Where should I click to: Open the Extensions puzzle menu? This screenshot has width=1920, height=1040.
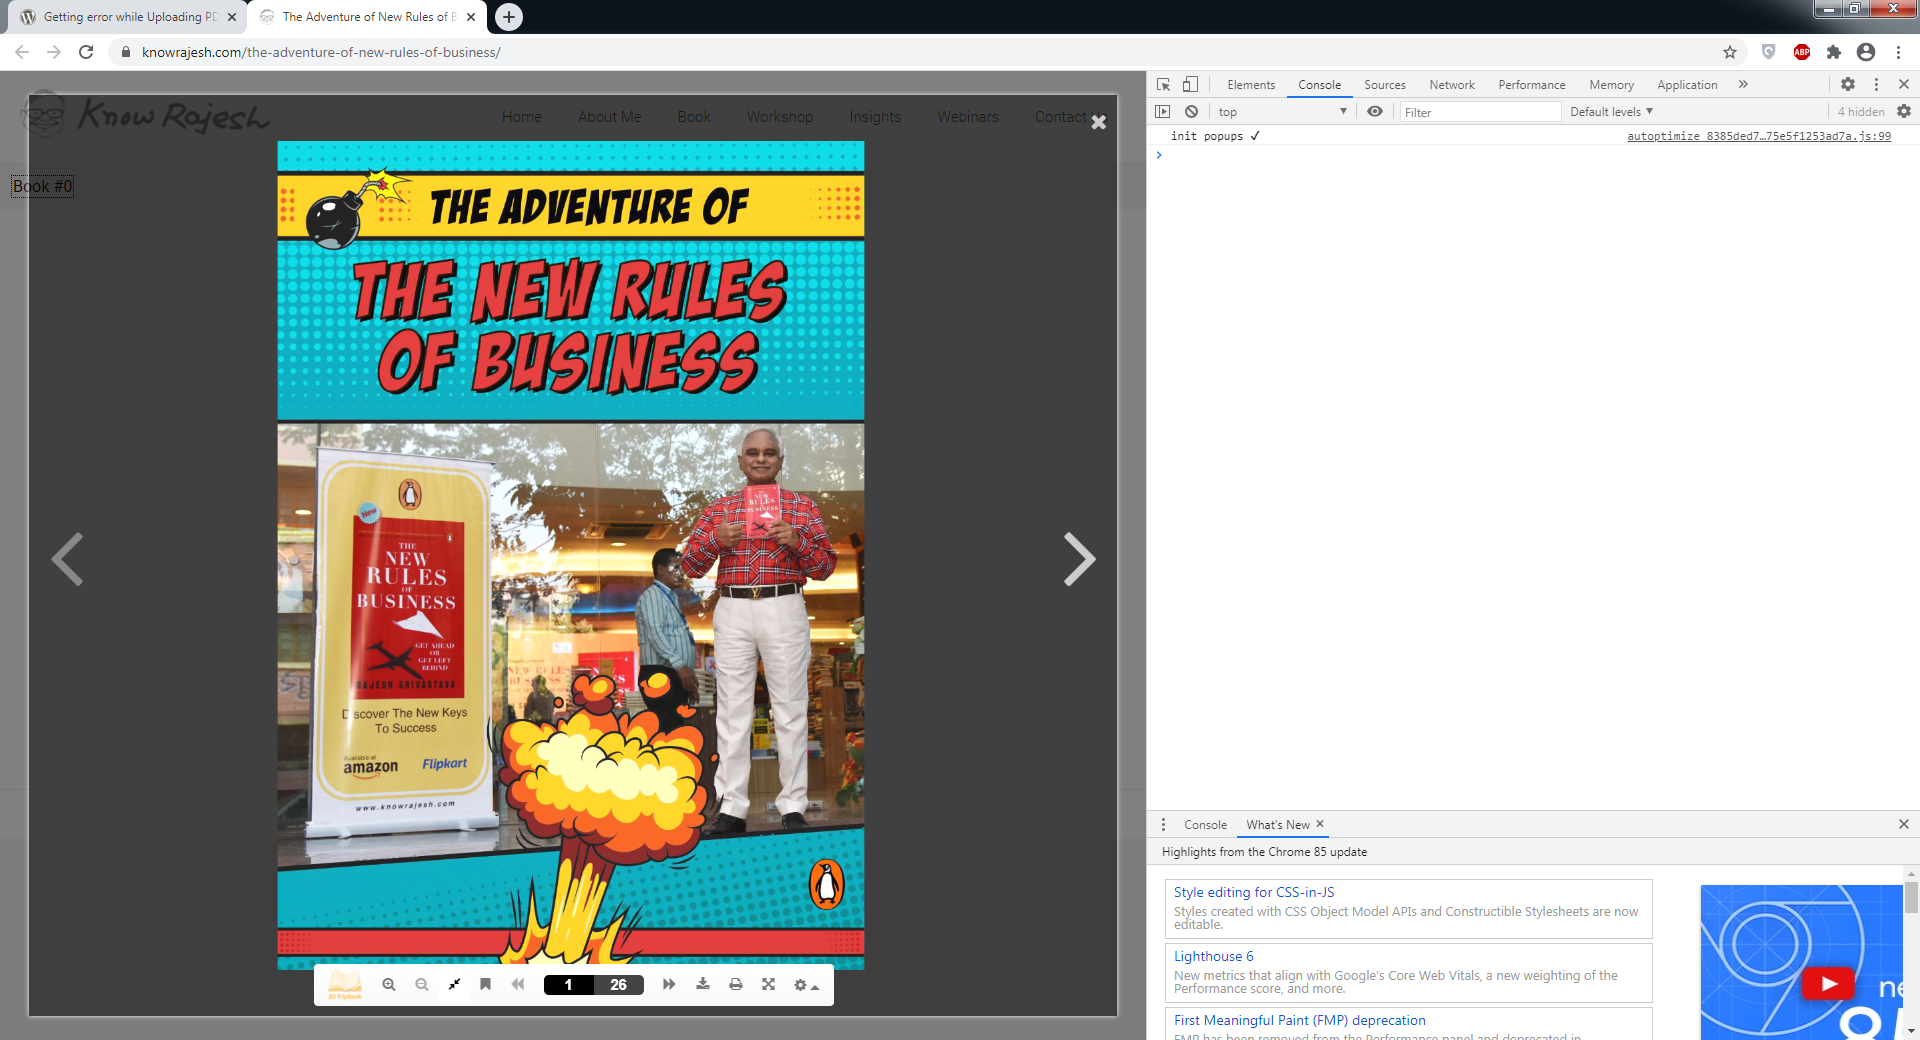(x=1834, y=52)
